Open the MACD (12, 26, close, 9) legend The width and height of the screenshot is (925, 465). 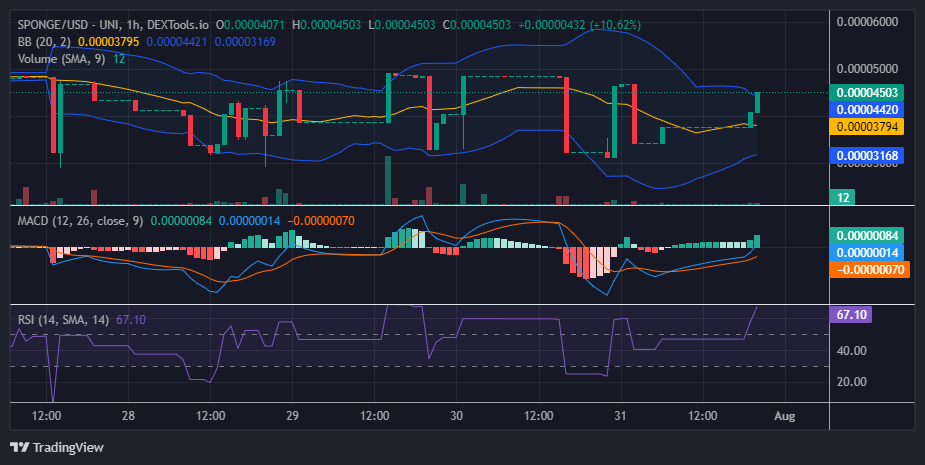pos(80,221)
